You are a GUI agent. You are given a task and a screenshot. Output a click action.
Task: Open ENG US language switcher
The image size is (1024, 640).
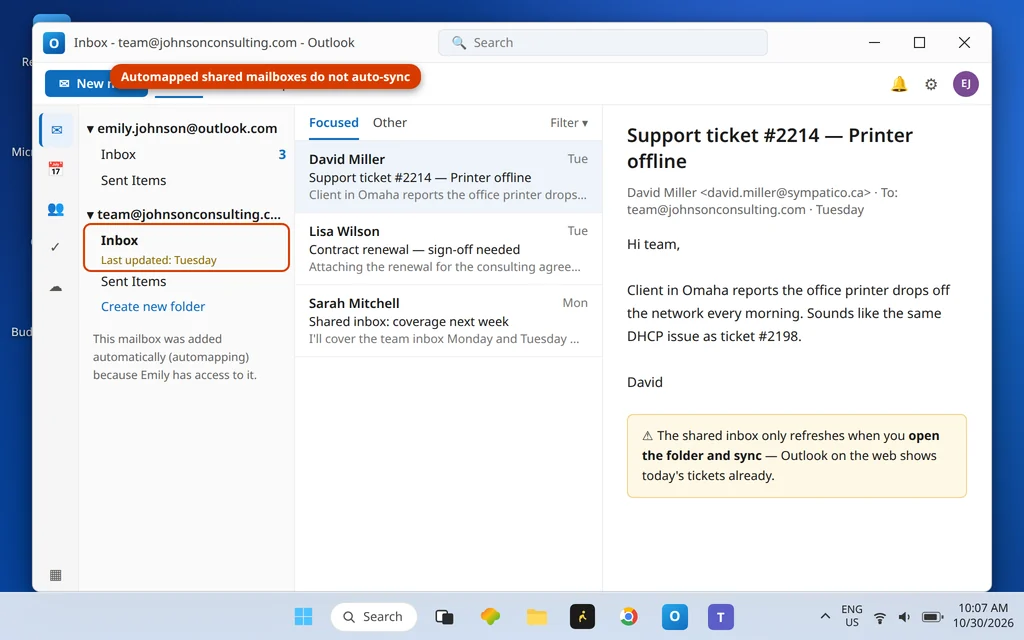click(852, 616)
